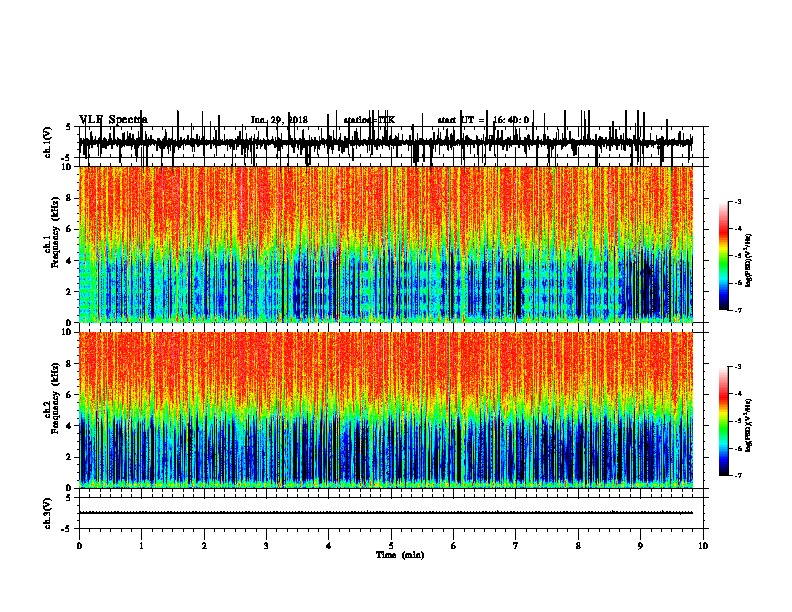Viewport: 792px width, 612px height.
Task: Click the ch.1 colorbar "log(PSD)" label
Action: point(748,260)
